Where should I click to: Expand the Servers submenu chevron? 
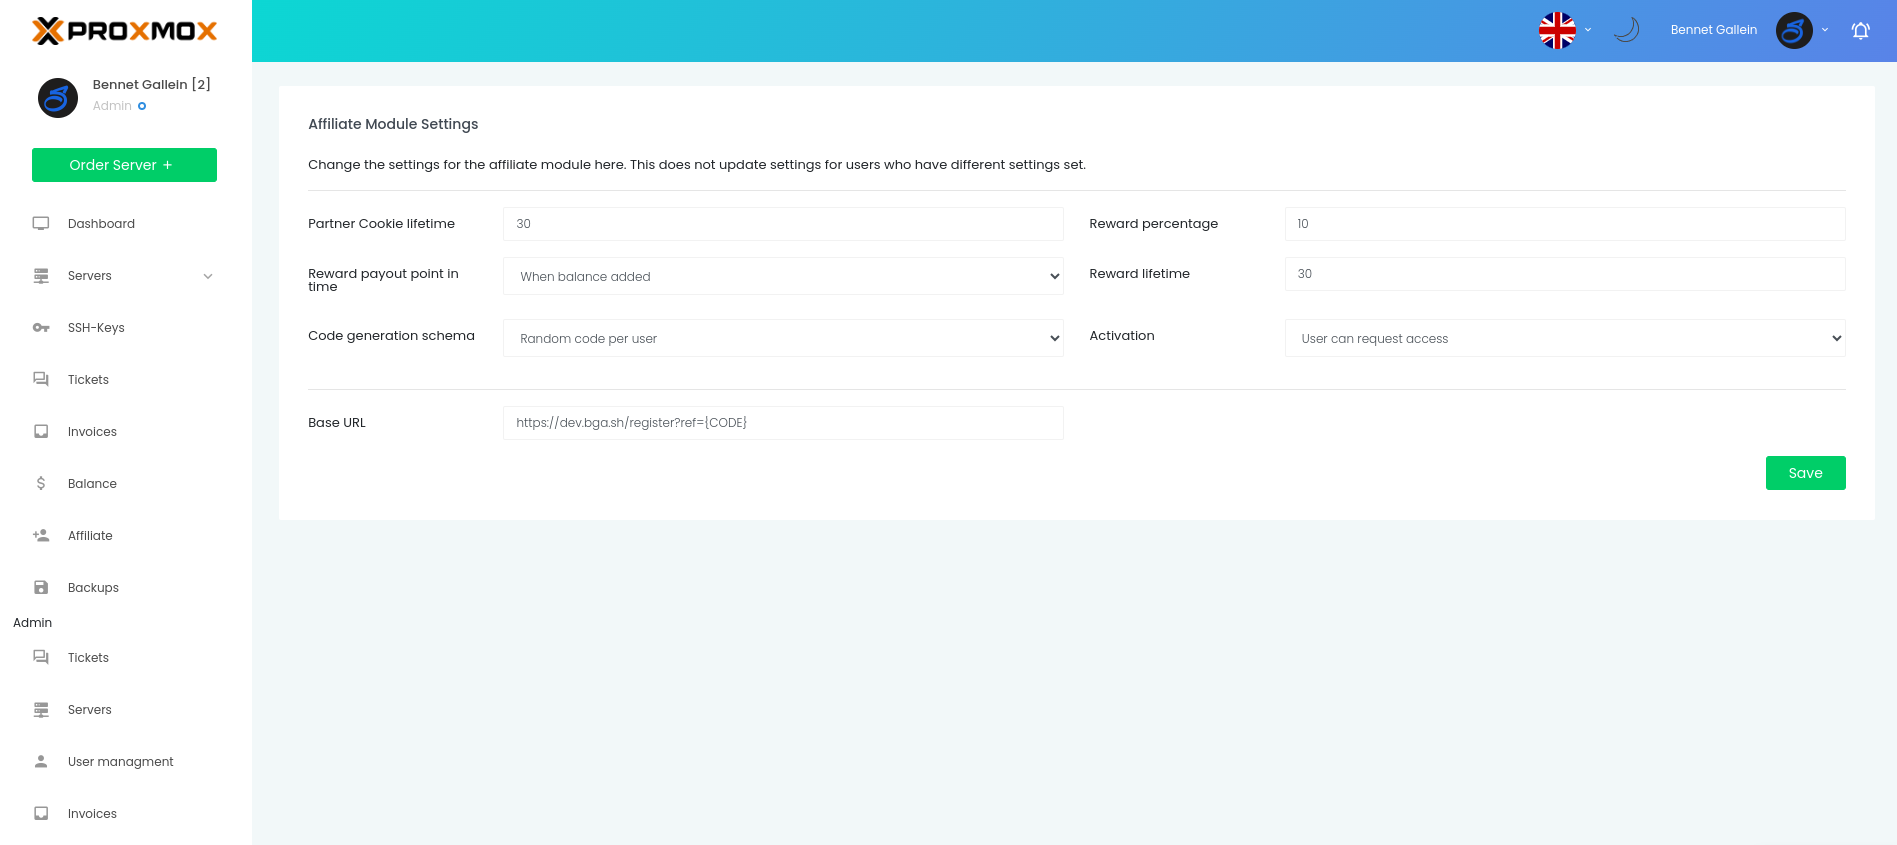coord(208,276)
